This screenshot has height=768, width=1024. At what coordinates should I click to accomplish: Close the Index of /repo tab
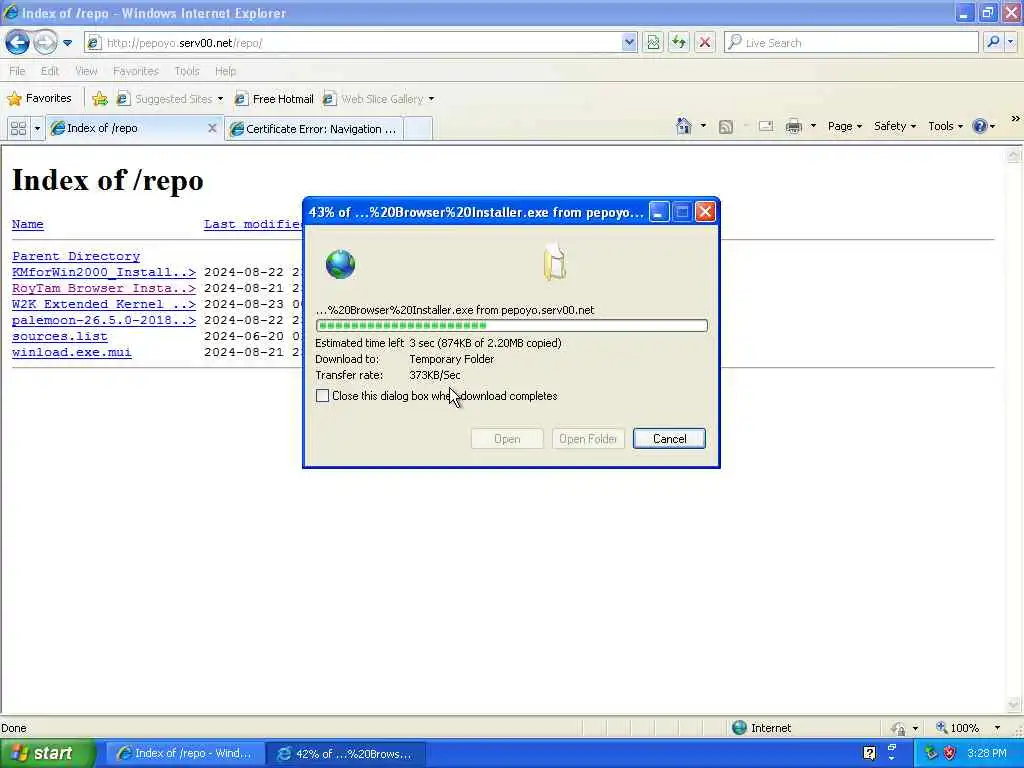coord(212,128)
